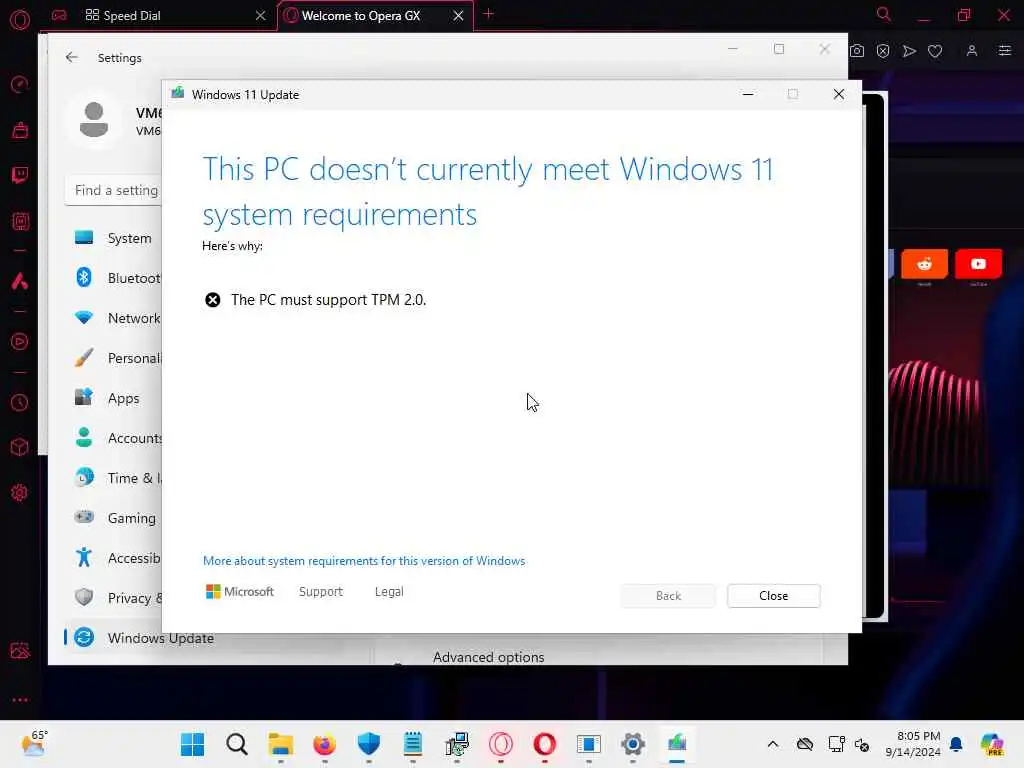This screenshot has width=1024, height=768.
Task: Show hidden tray icons chevron
Action: 773,744
